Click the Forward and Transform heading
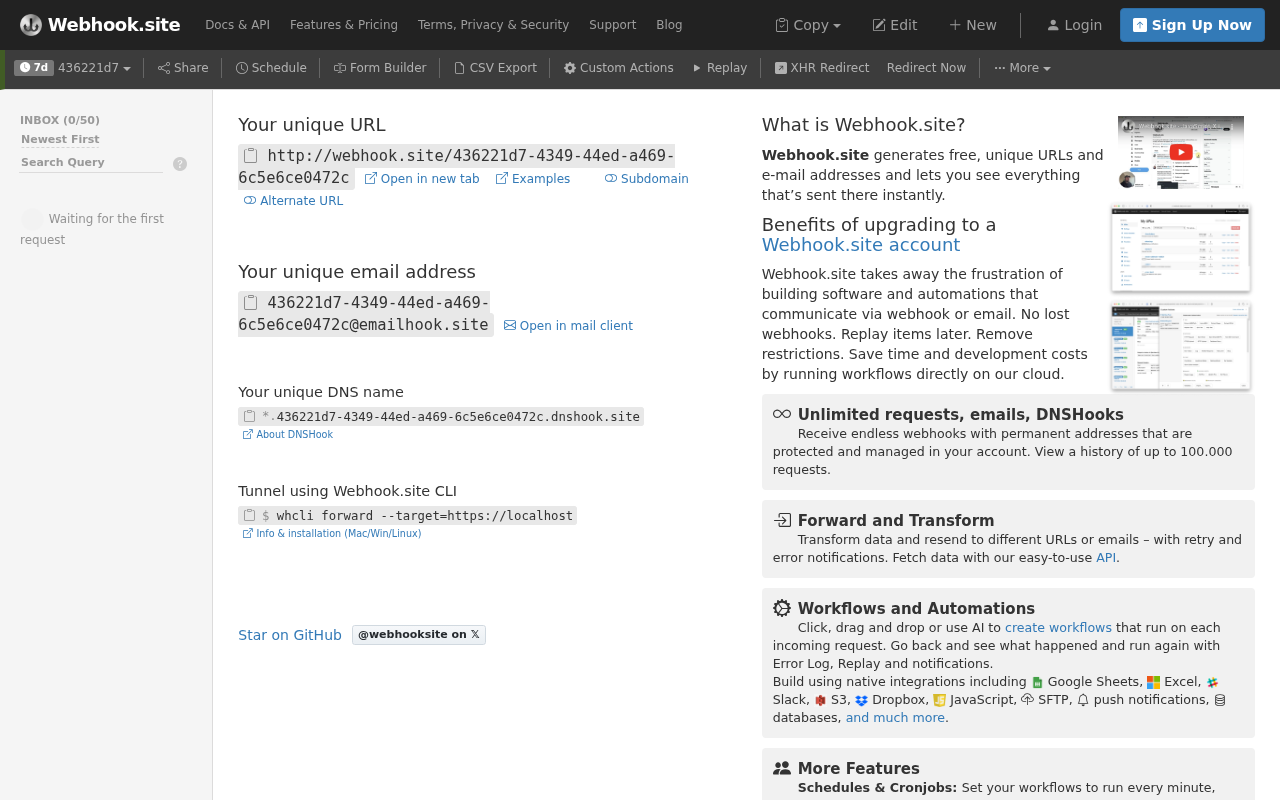The height and width of the screenshot is (800, 1280). coord(896,521)
